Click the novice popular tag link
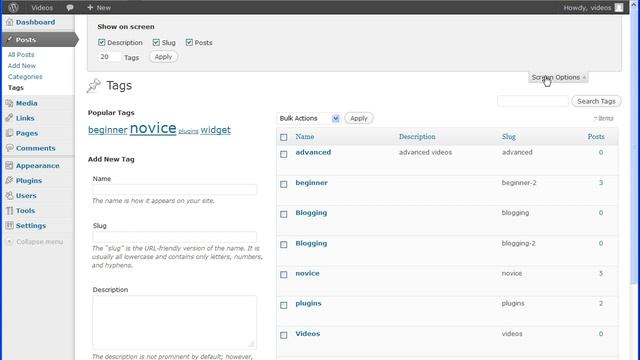 point(153,128)
